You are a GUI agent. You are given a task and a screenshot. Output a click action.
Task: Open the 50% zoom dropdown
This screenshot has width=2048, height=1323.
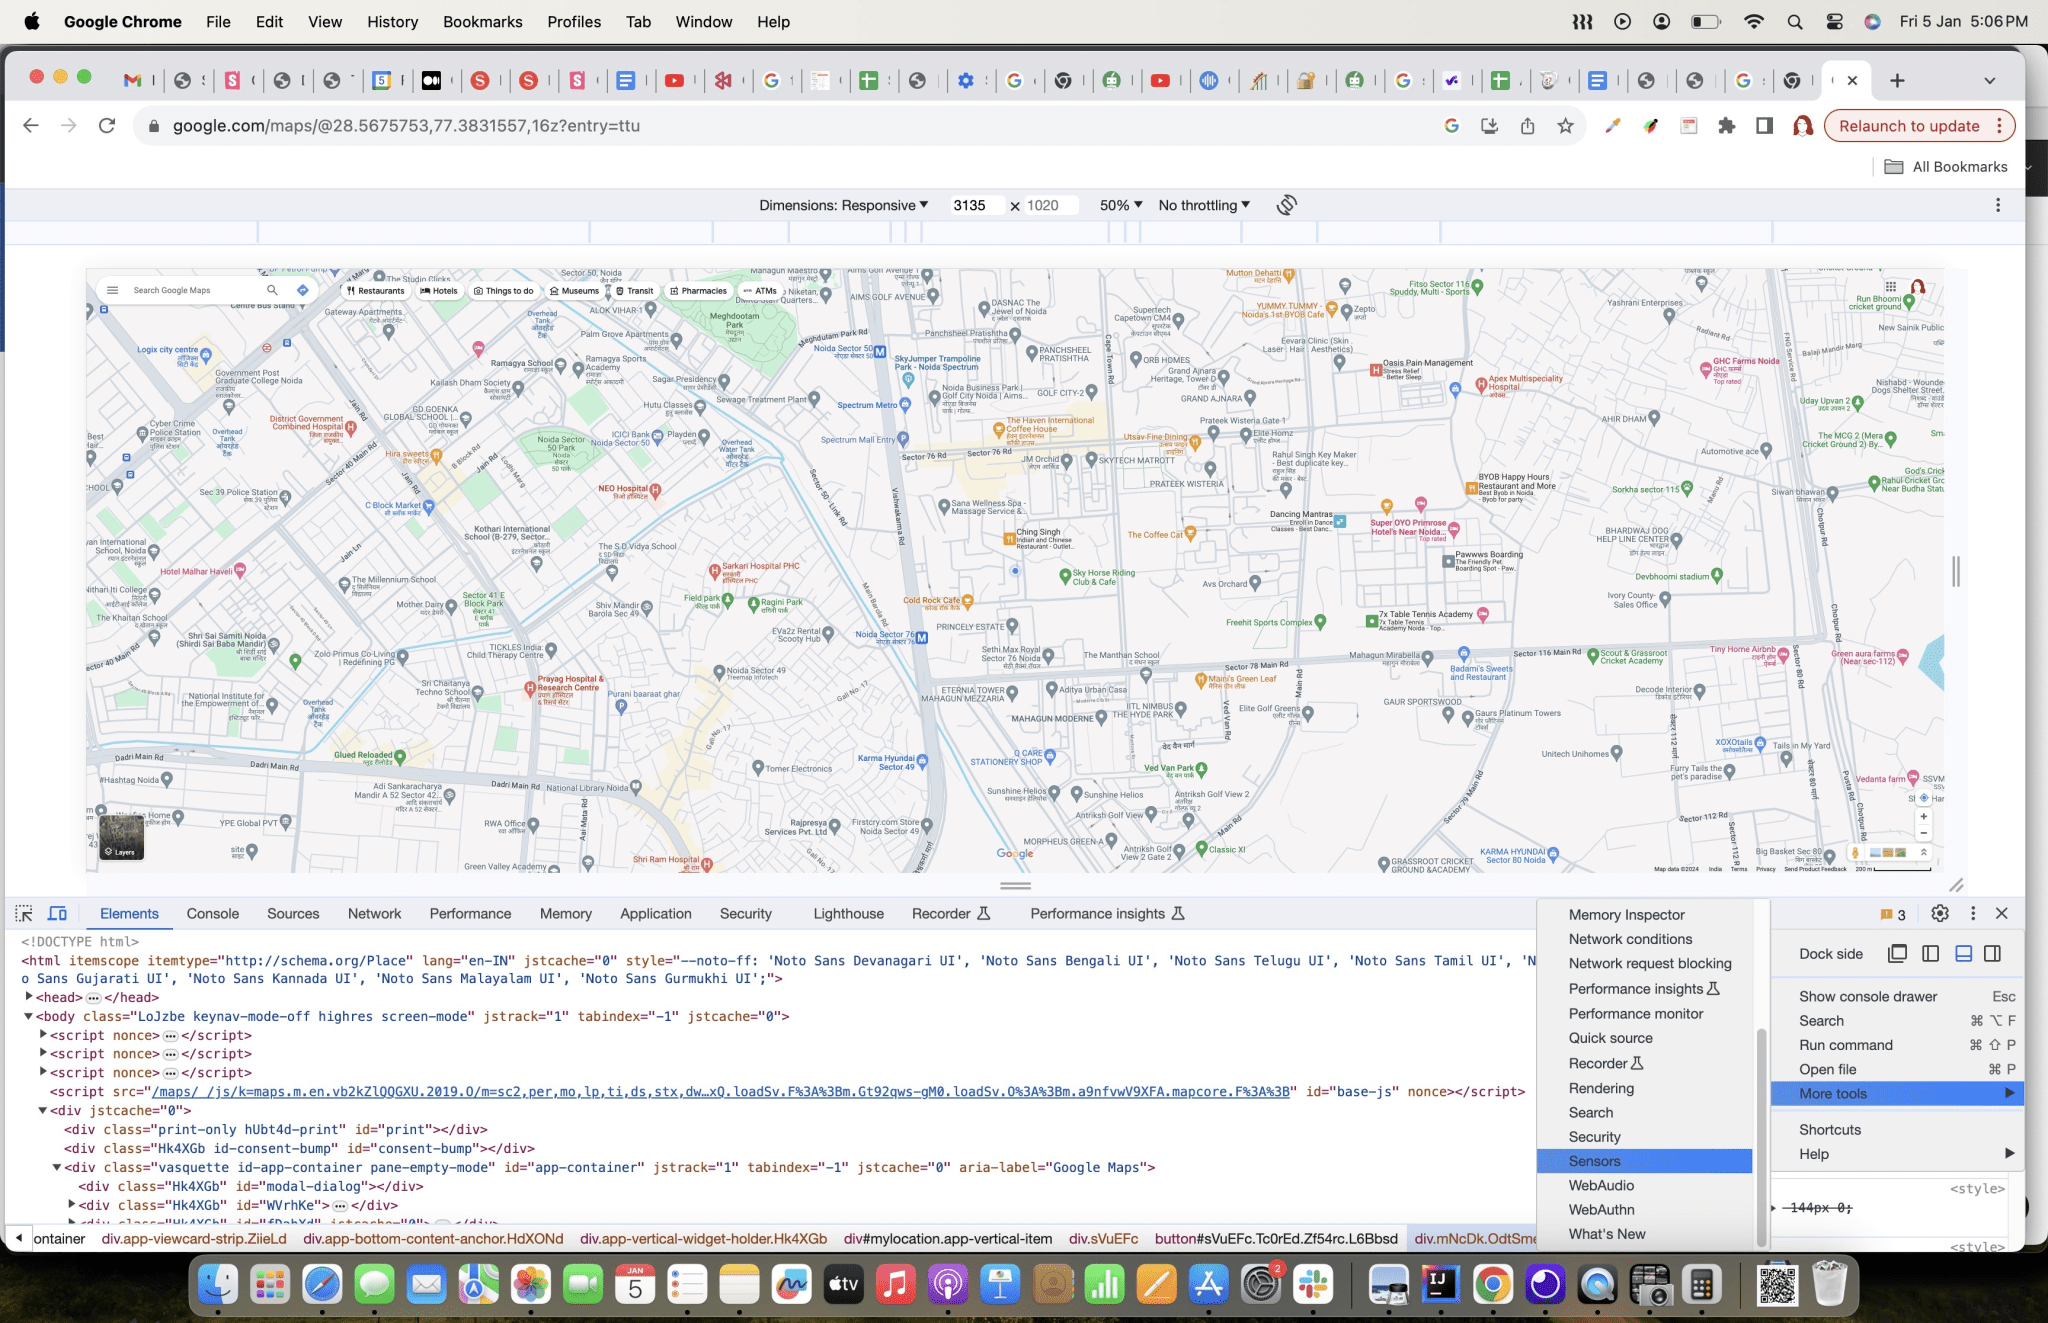(x=1120, y=205)
